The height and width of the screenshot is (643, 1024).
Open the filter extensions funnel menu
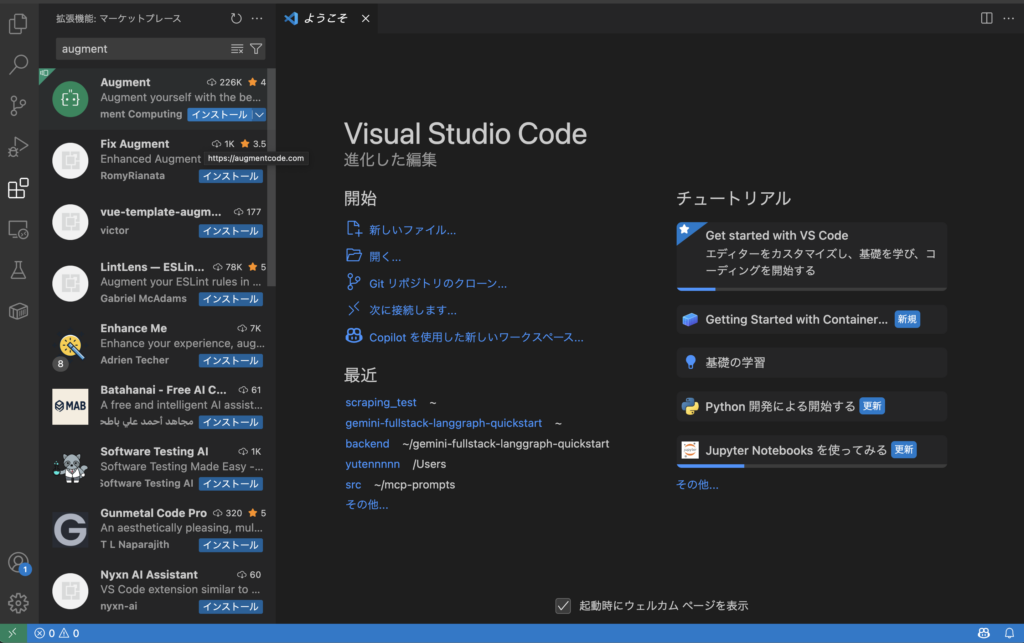pos(257,48)
